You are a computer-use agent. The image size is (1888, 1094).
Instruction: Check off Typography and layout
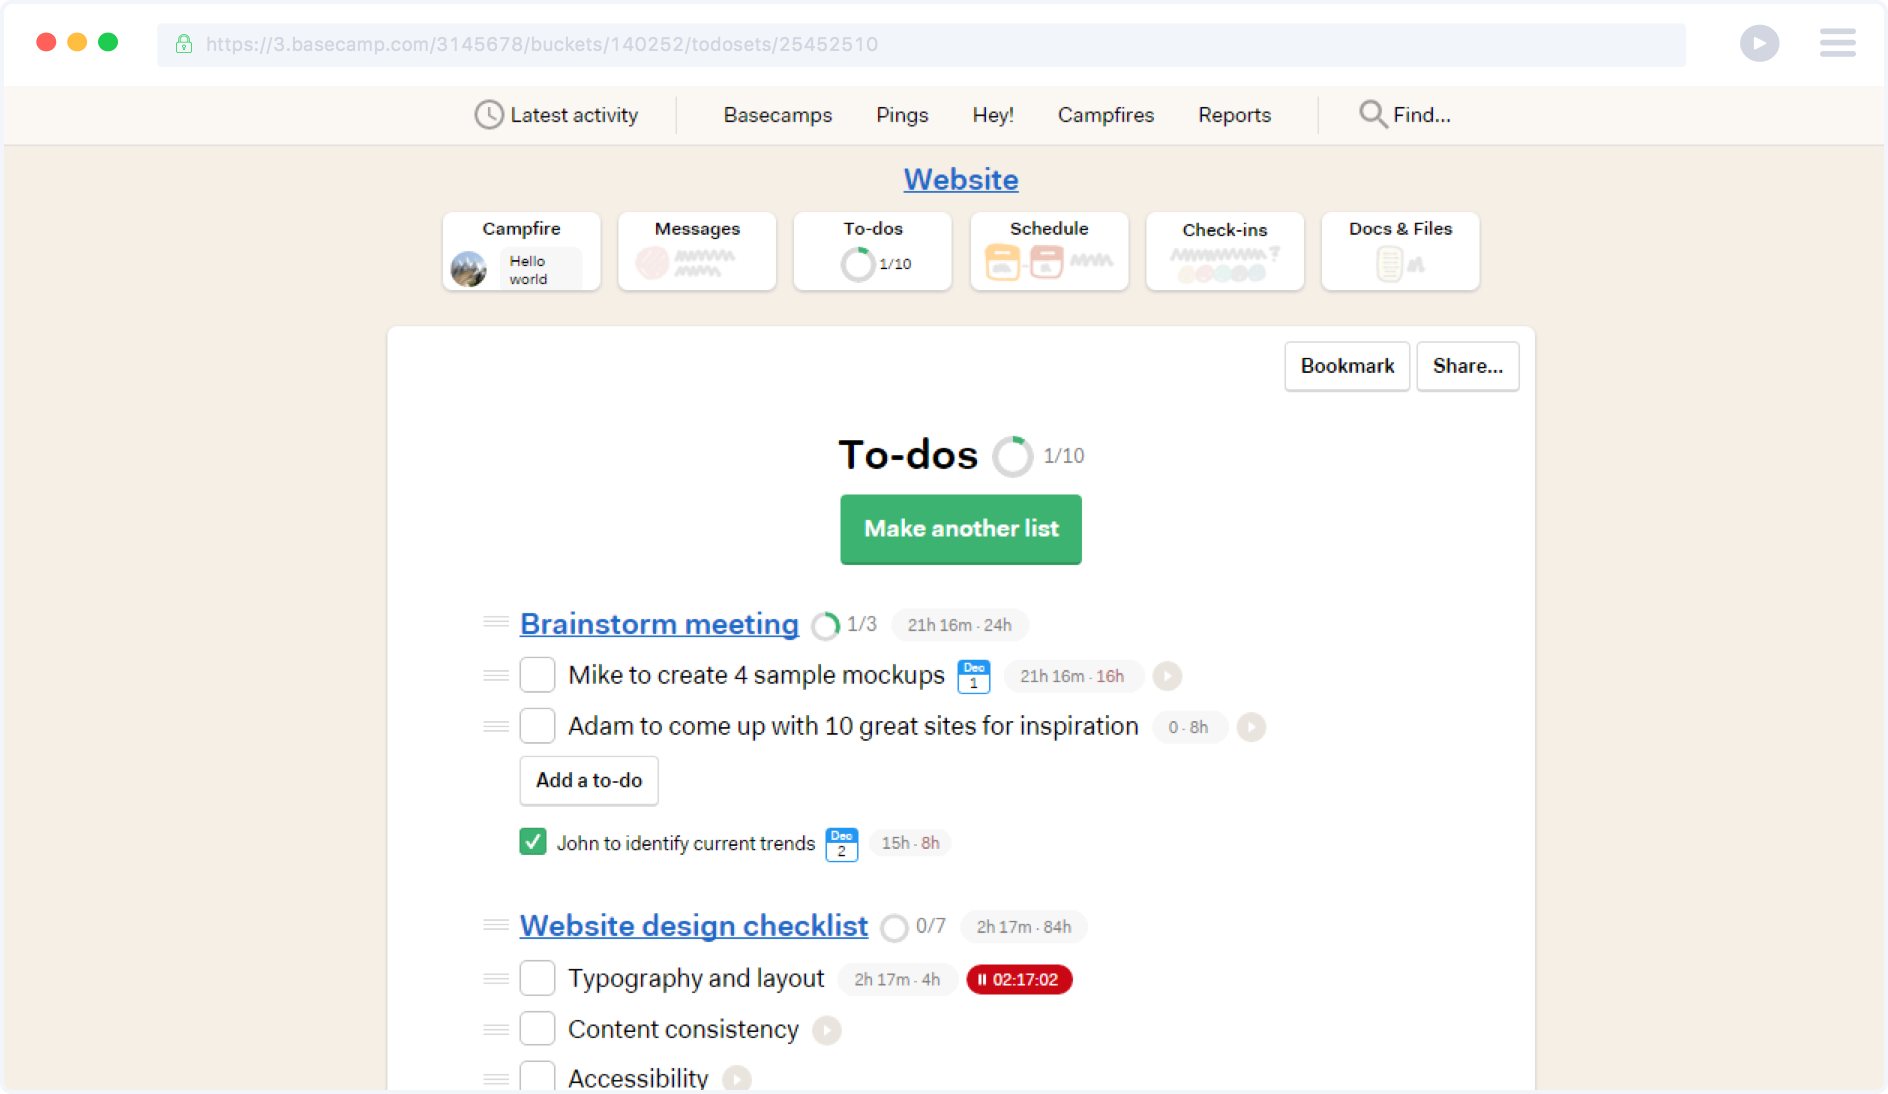537,978
